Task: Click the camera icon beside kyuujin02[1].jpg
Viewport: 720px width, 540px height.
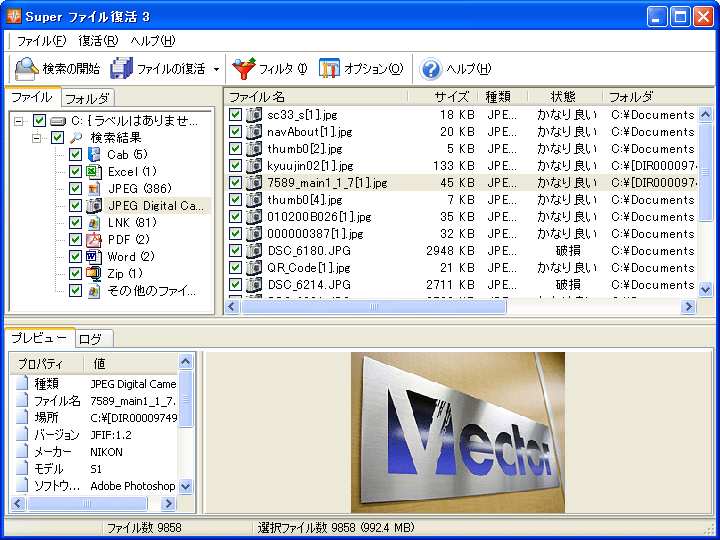Action: pyautogui.click(x=254, y=165)
